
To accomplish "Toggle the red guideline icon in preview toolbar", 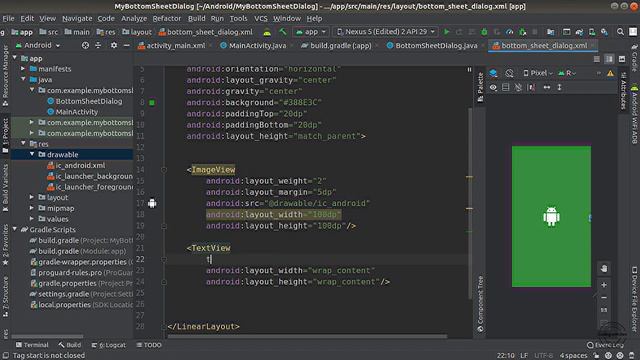I will point(531,87).
